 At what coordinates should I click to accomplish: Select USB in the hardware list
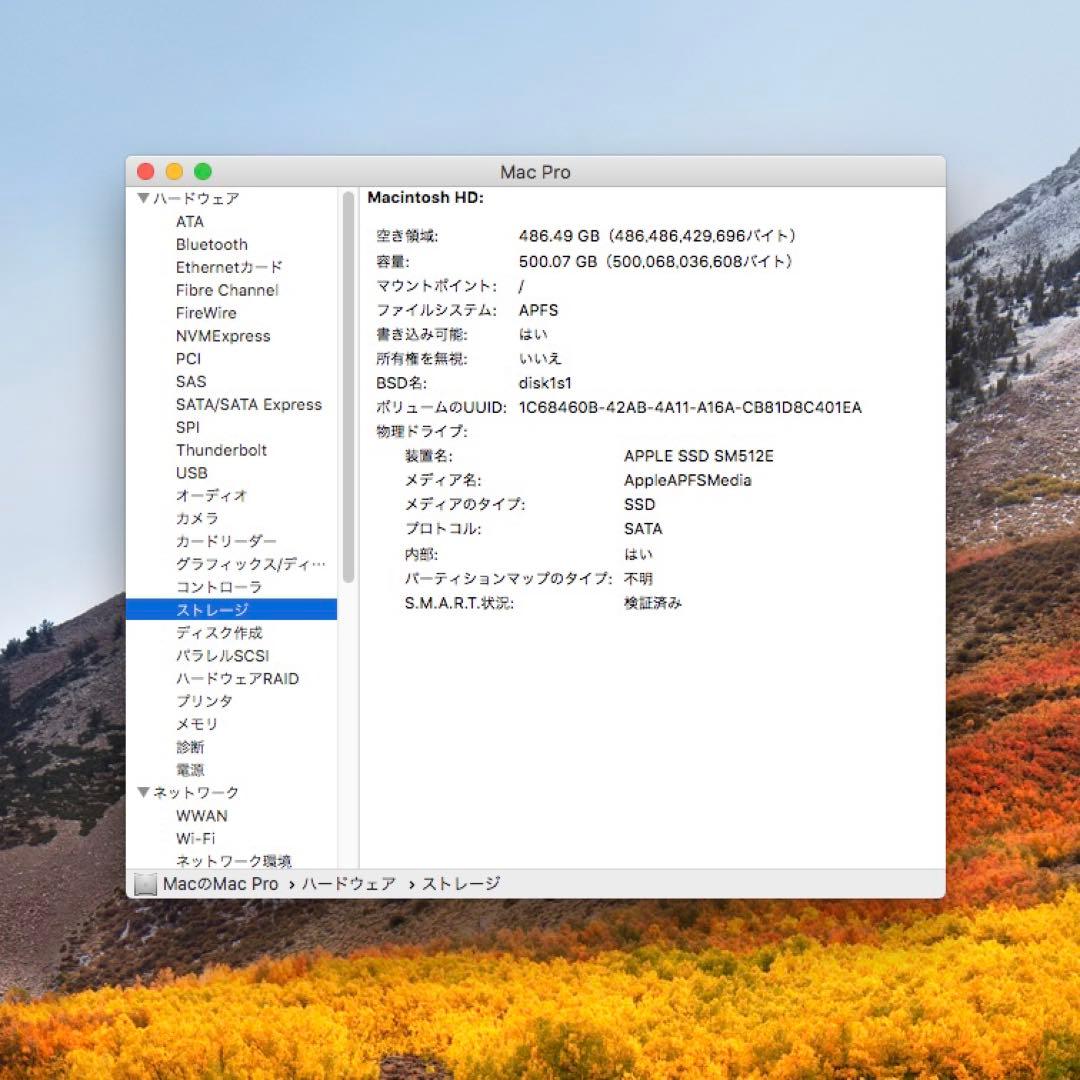pos(191,472)
